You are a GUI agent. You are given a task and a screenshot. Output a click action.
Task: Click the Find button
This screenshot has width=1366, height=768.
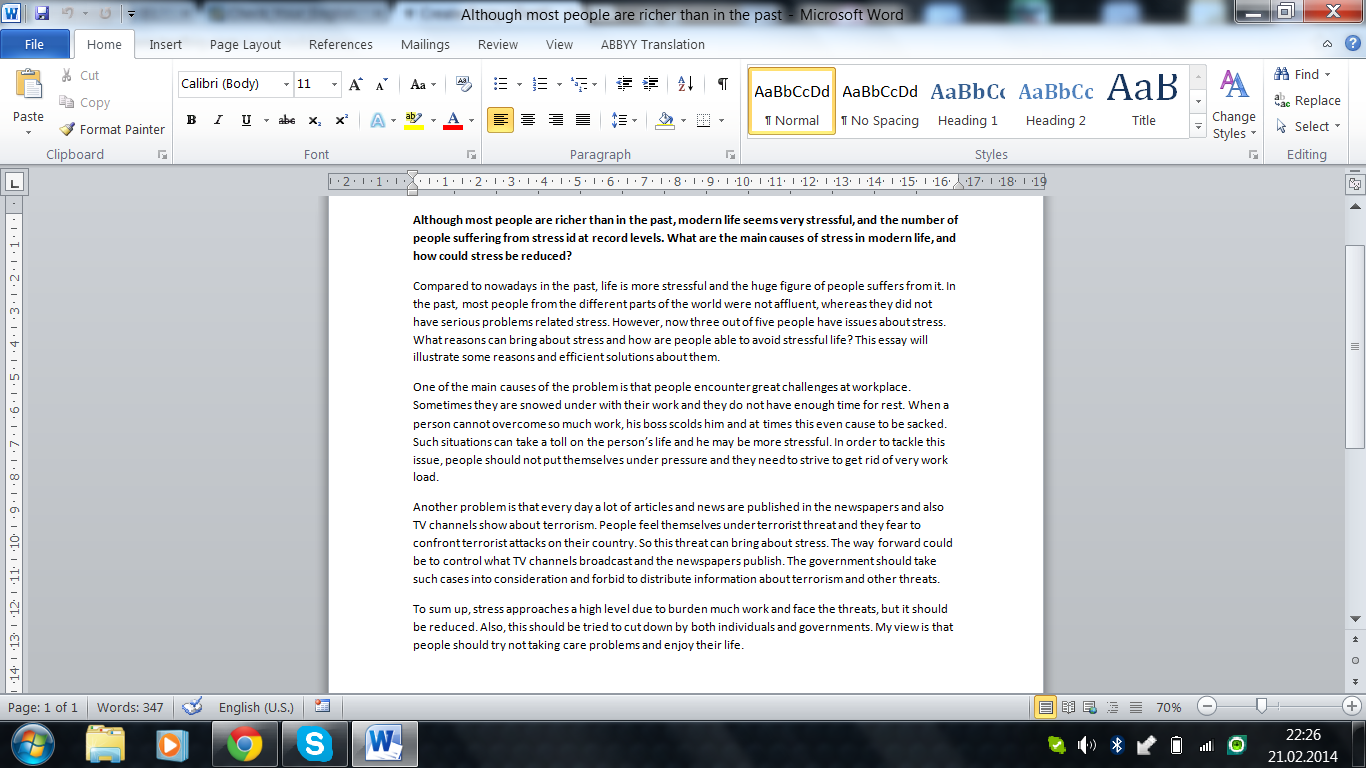pos(1302,74)
